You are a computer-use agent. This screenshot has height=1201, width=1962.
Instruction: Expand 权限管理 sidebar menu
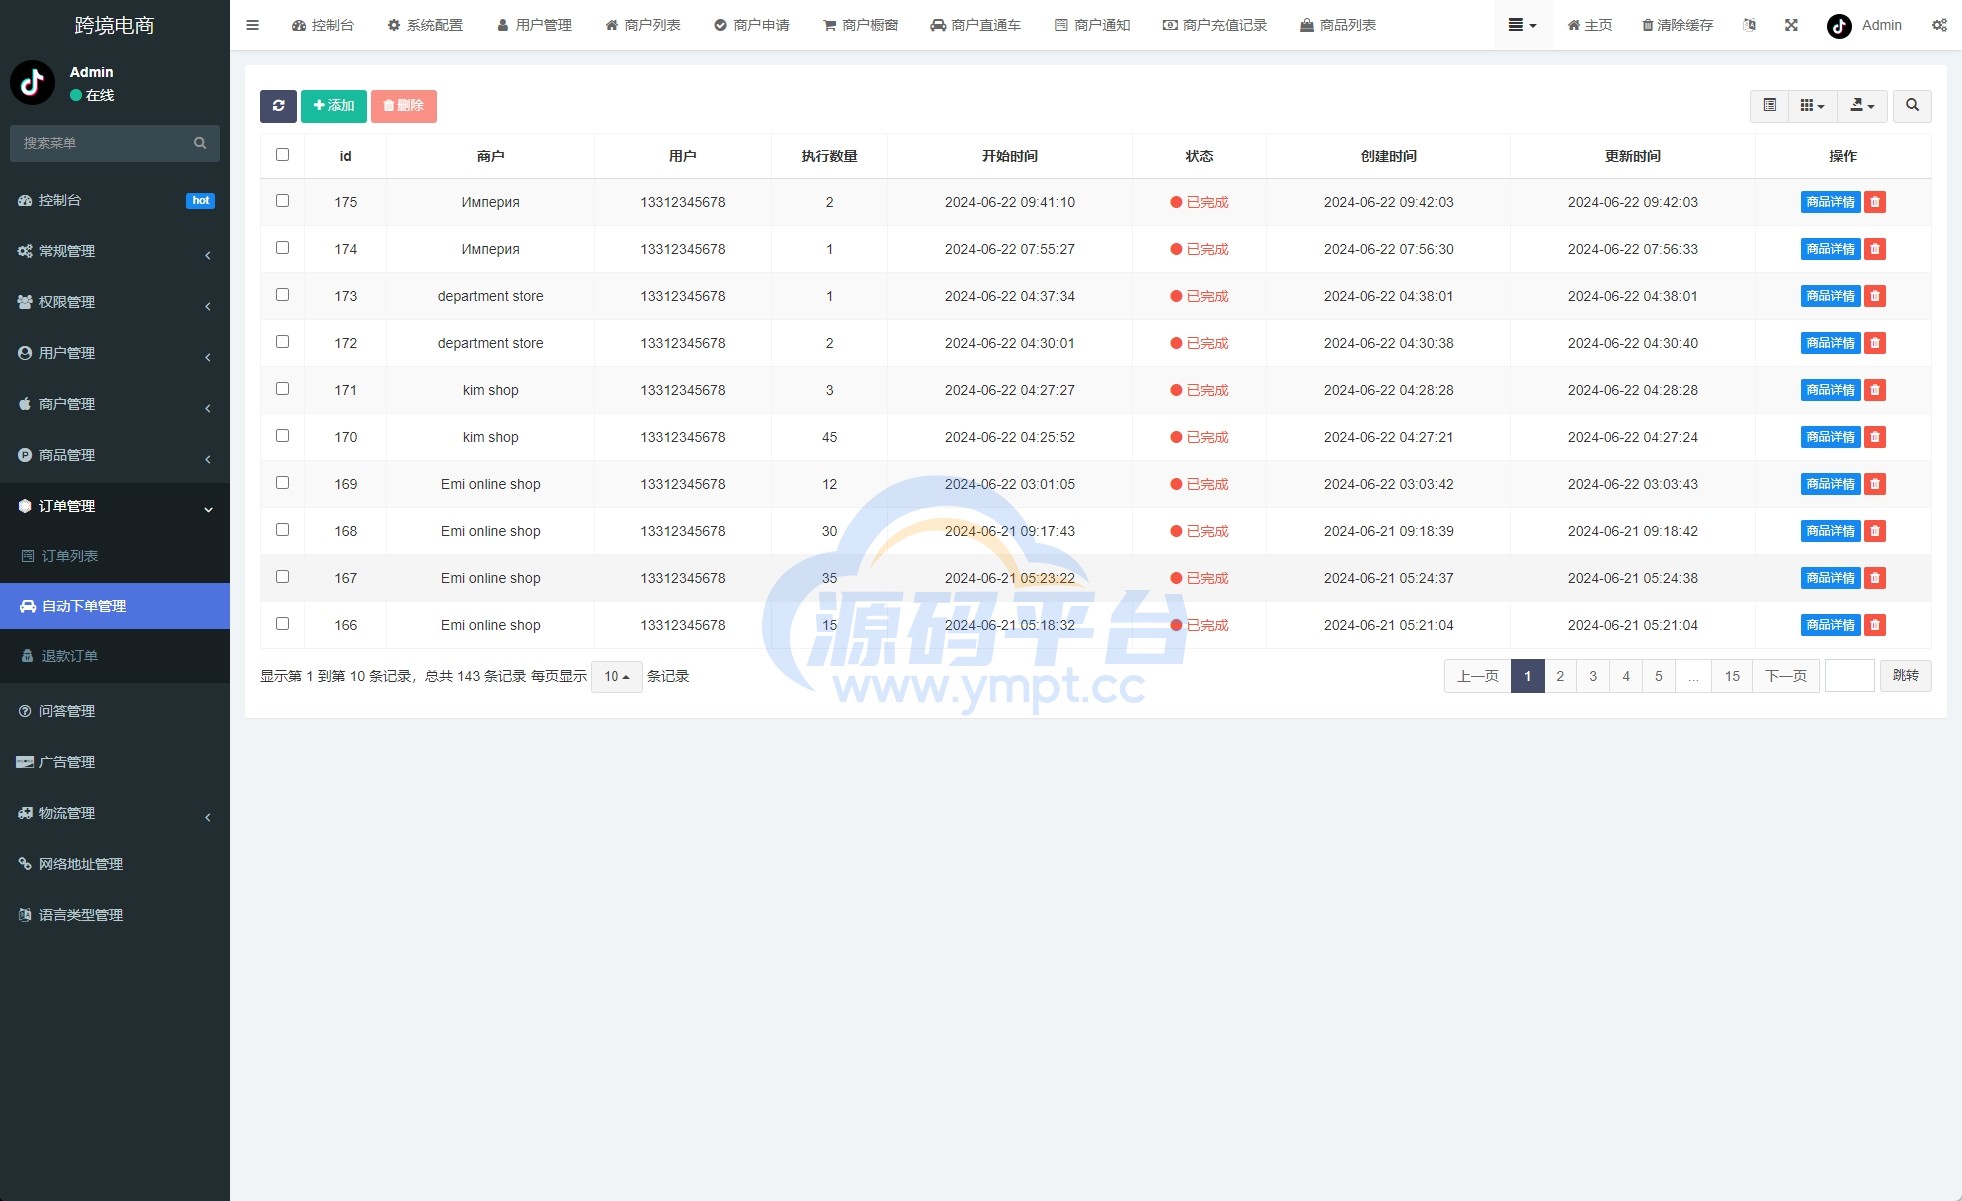click(x=115, y=303)
